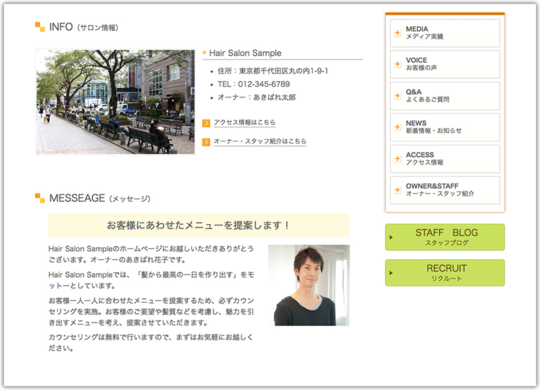
Task: Click the arrow icon beside Q&A
Action: click(397, 95)
